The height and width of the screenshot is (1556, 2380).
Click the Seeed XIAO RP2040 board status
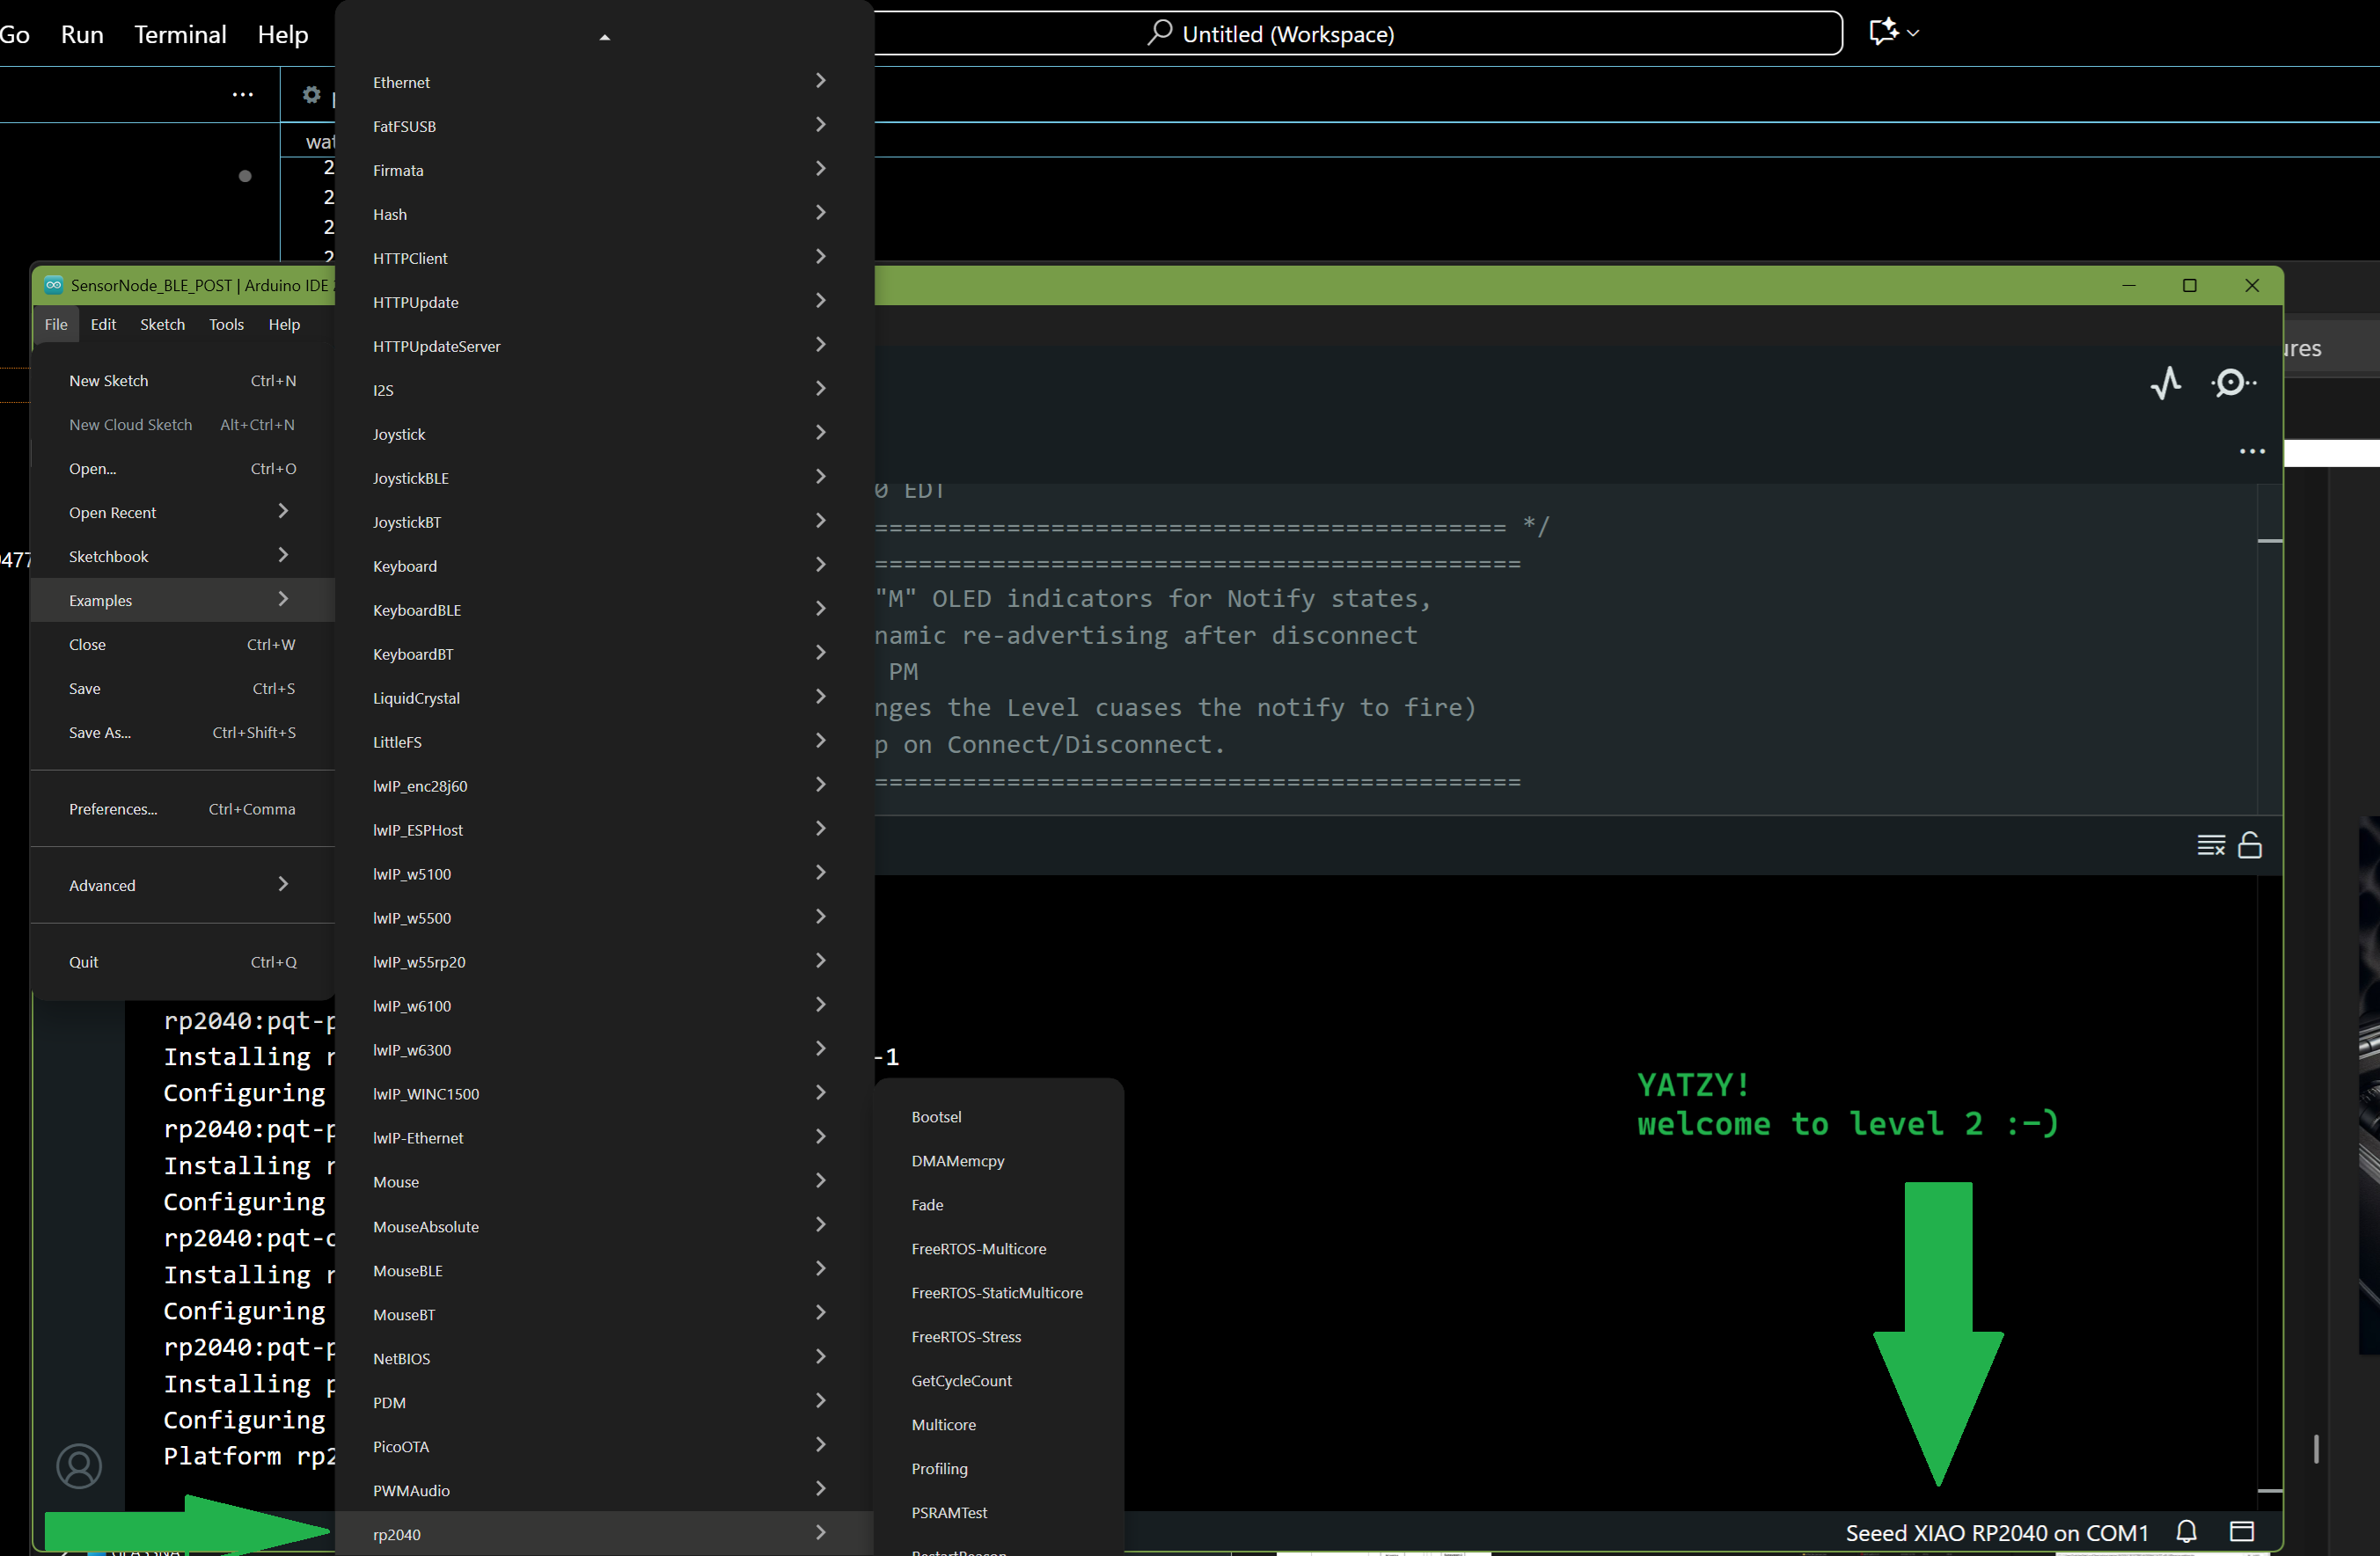(1996, 1532)
